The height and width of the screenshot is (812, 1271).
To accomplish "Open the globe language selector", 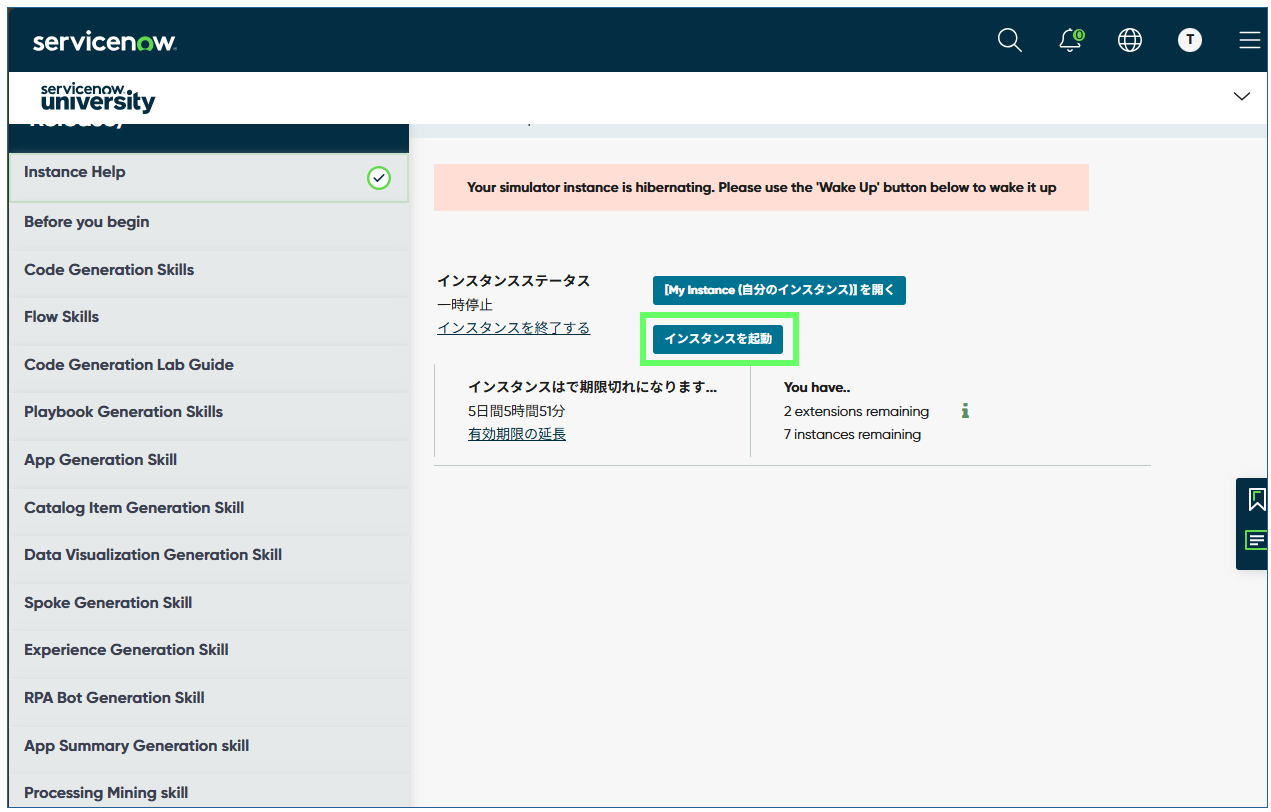I will [x=1130, y=40].
